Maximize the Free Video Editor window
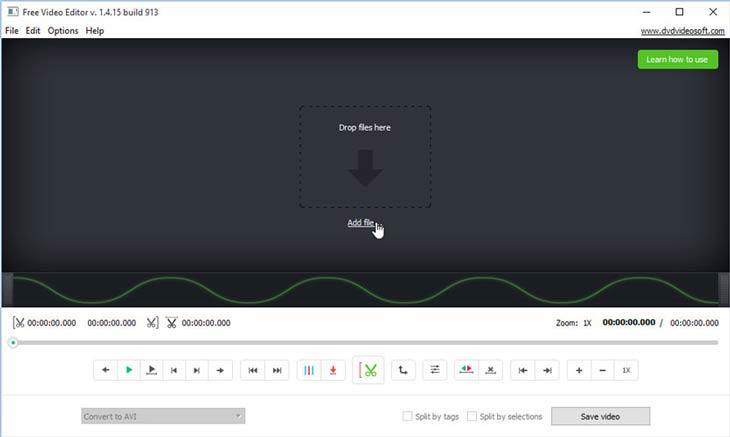Image resolution: width=730 pixels, height=437 pixels. click(679, 12)
